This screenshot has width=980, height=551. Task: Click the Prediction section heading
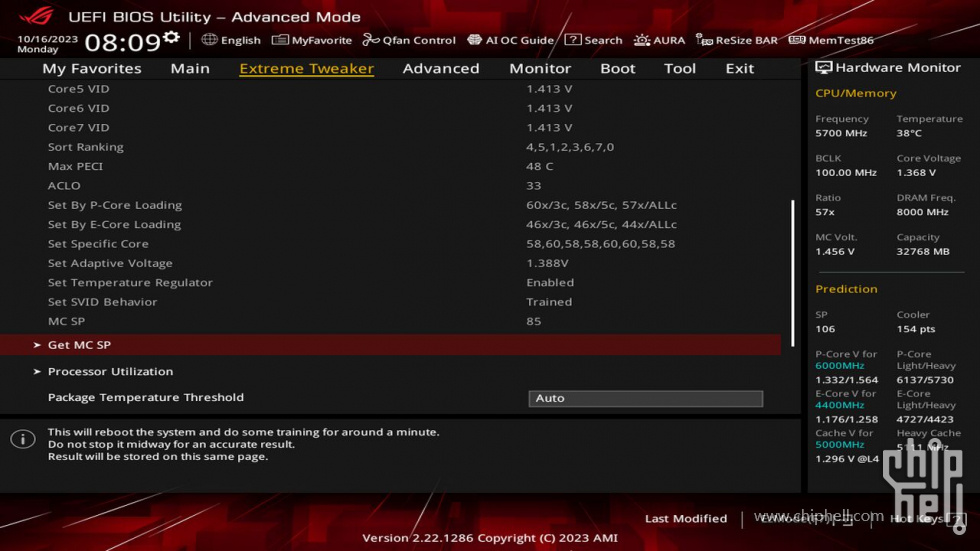tap(846, 289)
